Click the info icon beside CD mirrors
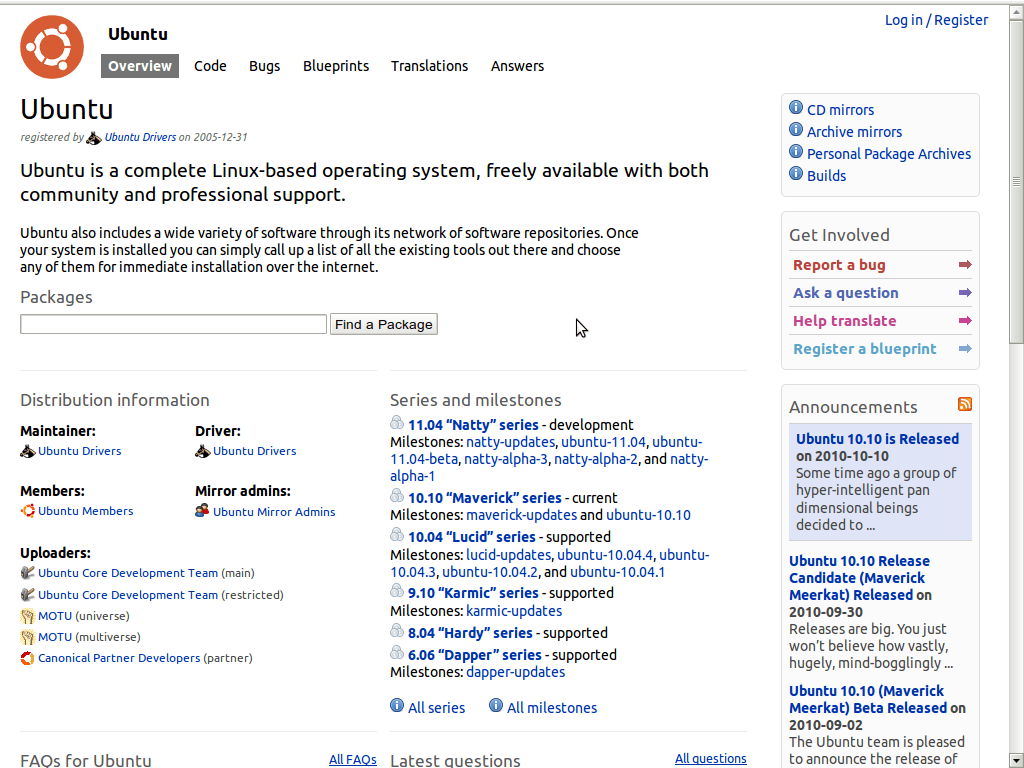Screen dimensions: 1024x768 click(x=796, y=108)
